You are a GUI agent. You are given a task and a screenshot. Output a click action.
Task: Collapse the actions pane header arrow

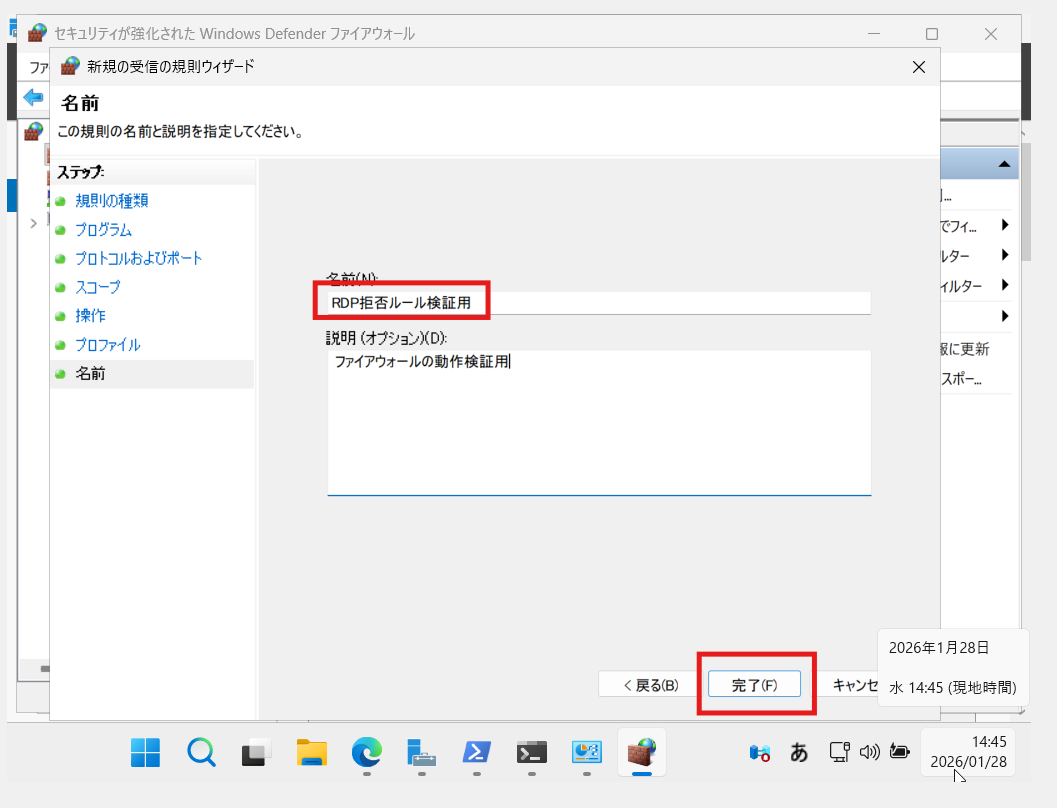click(1004, 164)
